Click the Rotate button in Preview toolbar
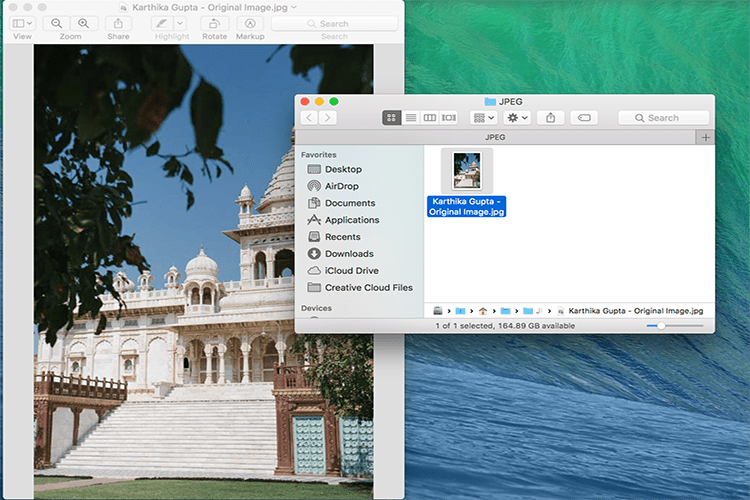750x500 pixels. pyautogui.click(x=214, y=23)
